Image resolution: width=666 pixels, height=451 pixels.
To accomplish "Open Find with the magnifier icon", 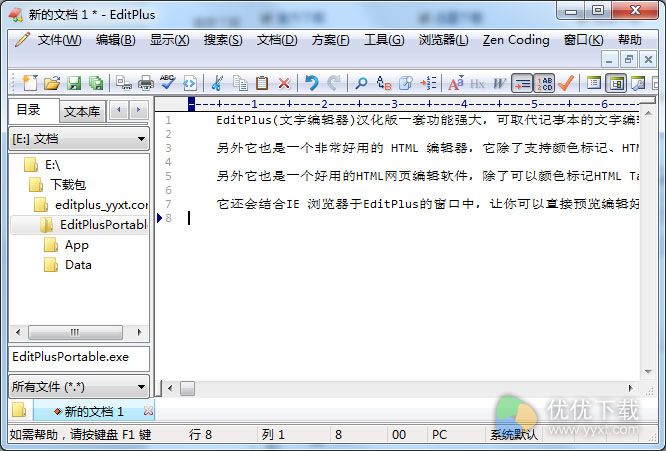I will [361, 83].
